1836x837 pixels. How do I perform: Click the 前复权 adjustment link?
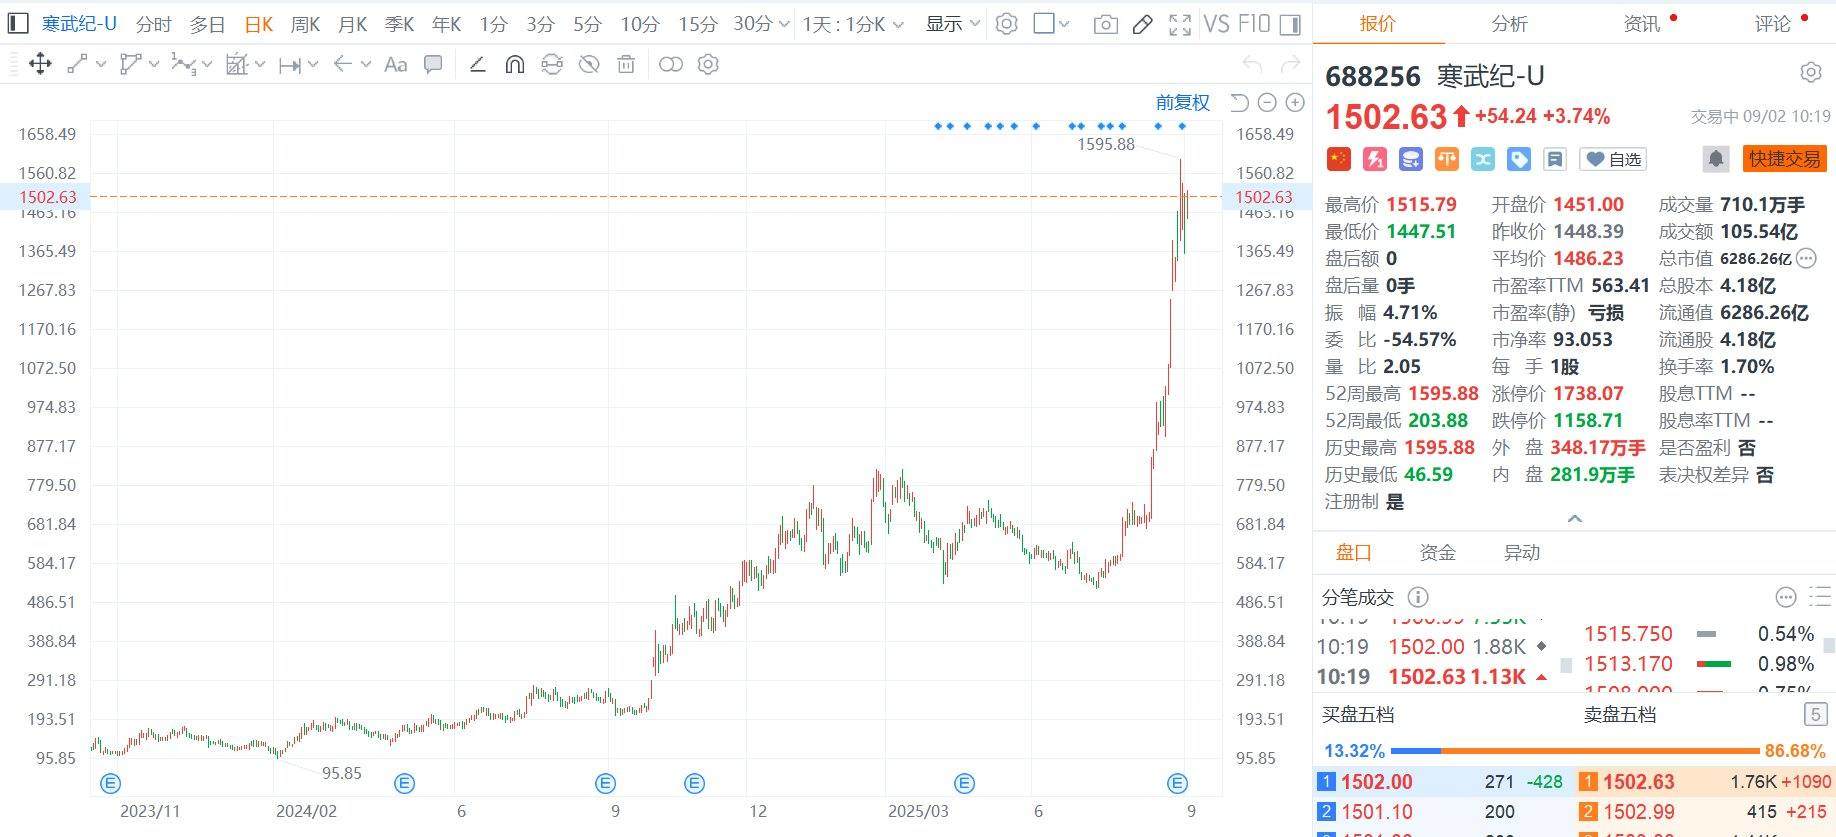pyautogui.click(x=1182, y=103)
